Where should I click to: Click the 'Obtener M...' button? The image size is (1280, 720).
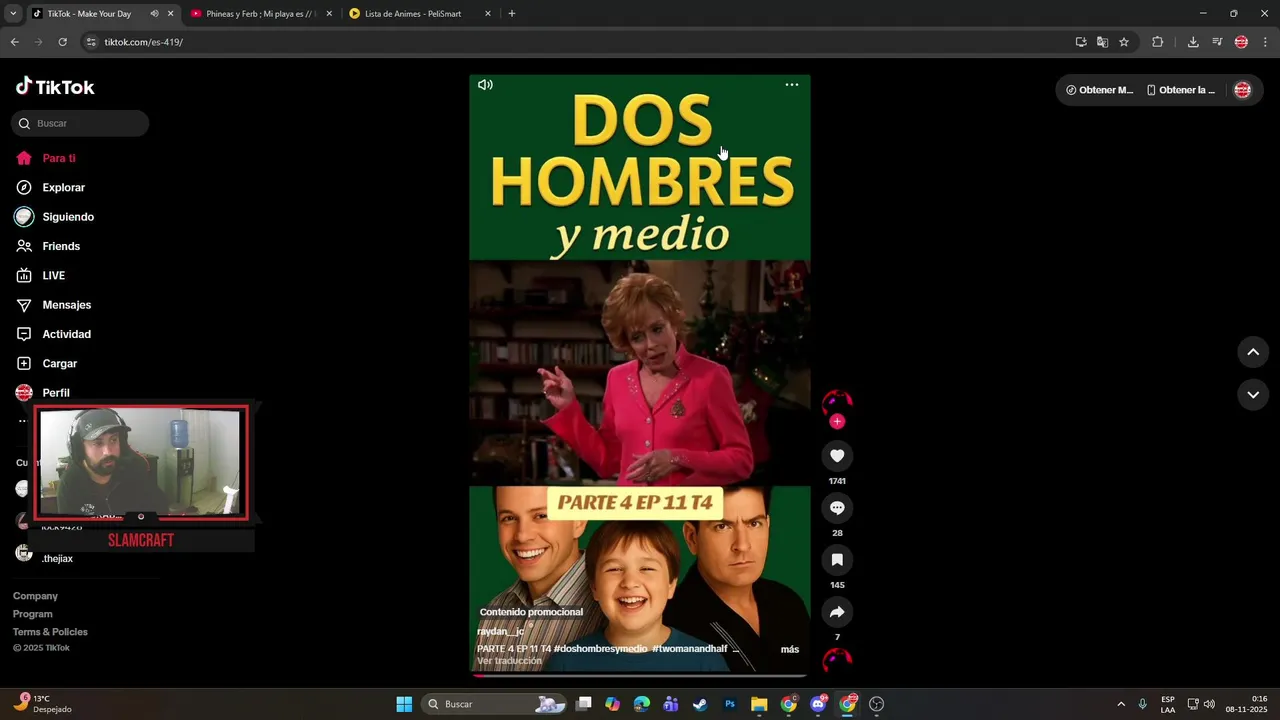1099,90
